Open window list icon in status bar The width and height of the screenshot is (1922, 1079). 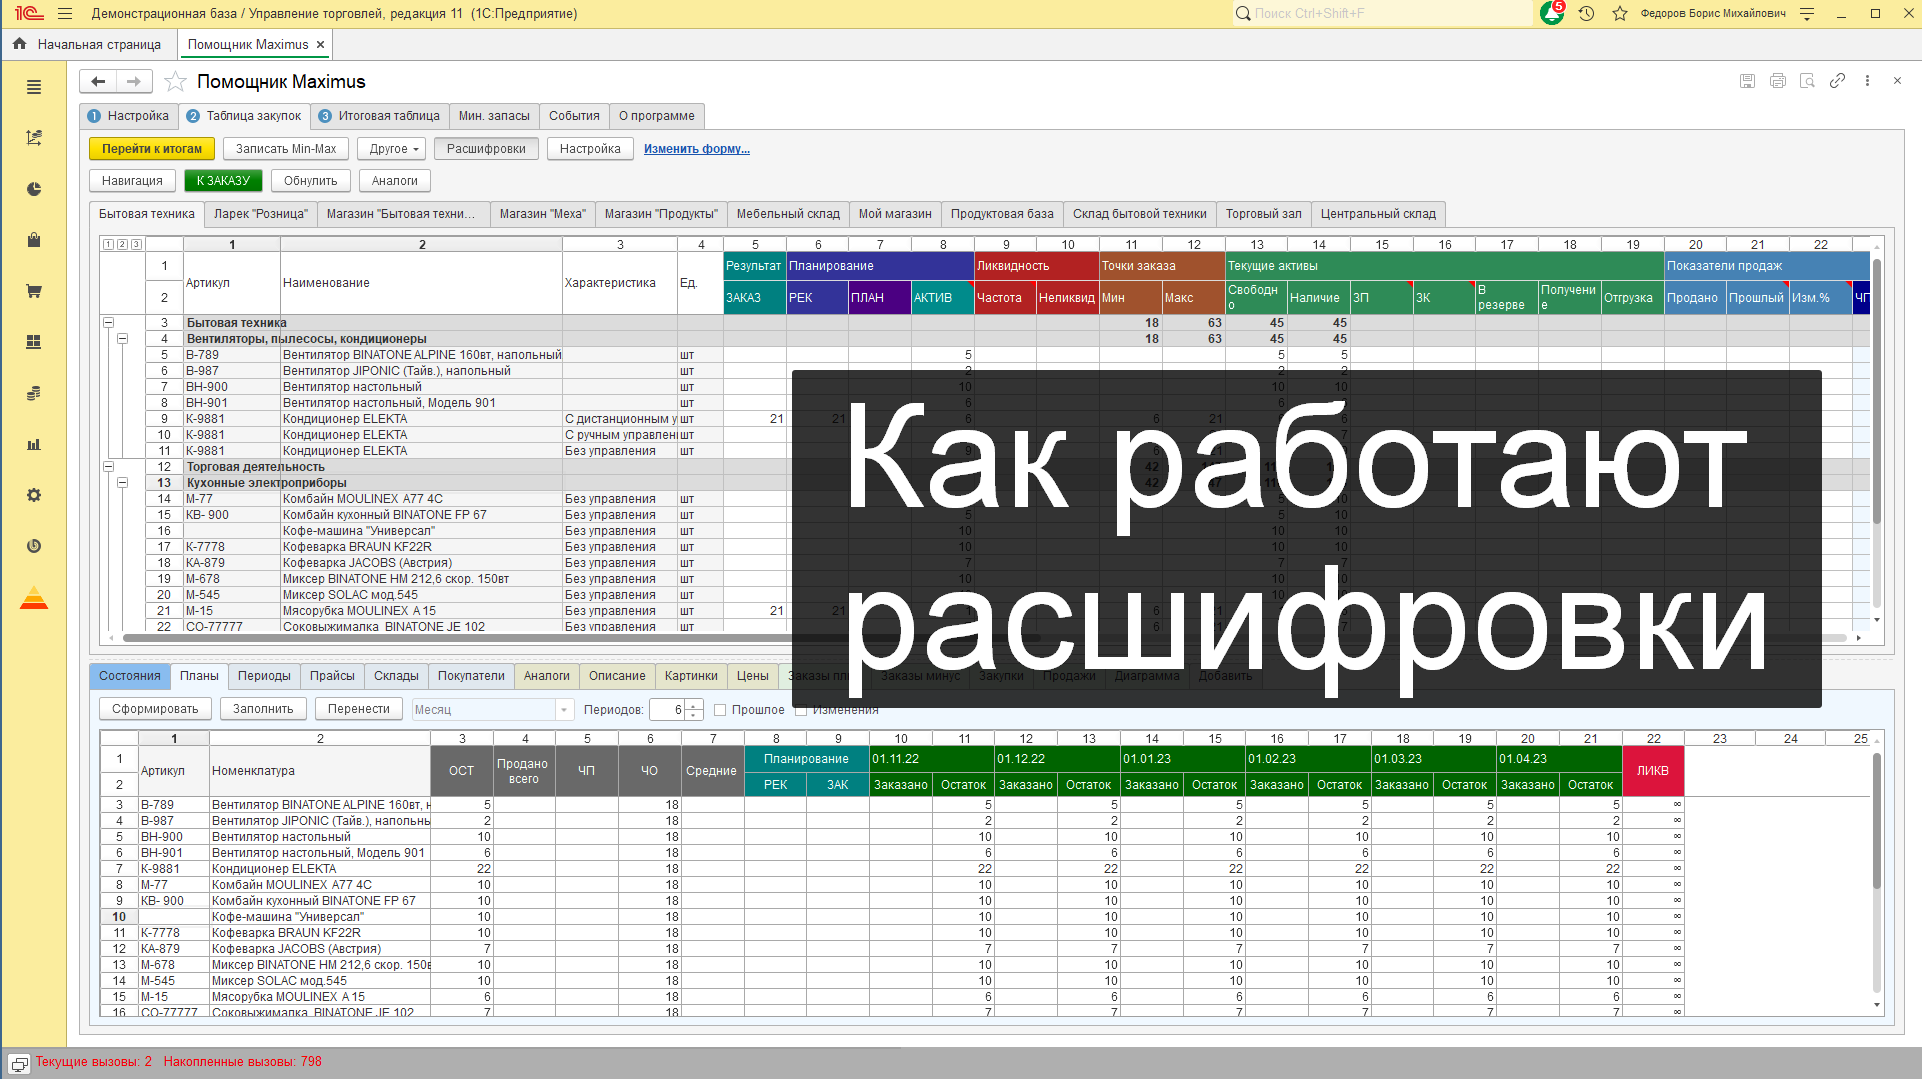(x=19, y=1064)
